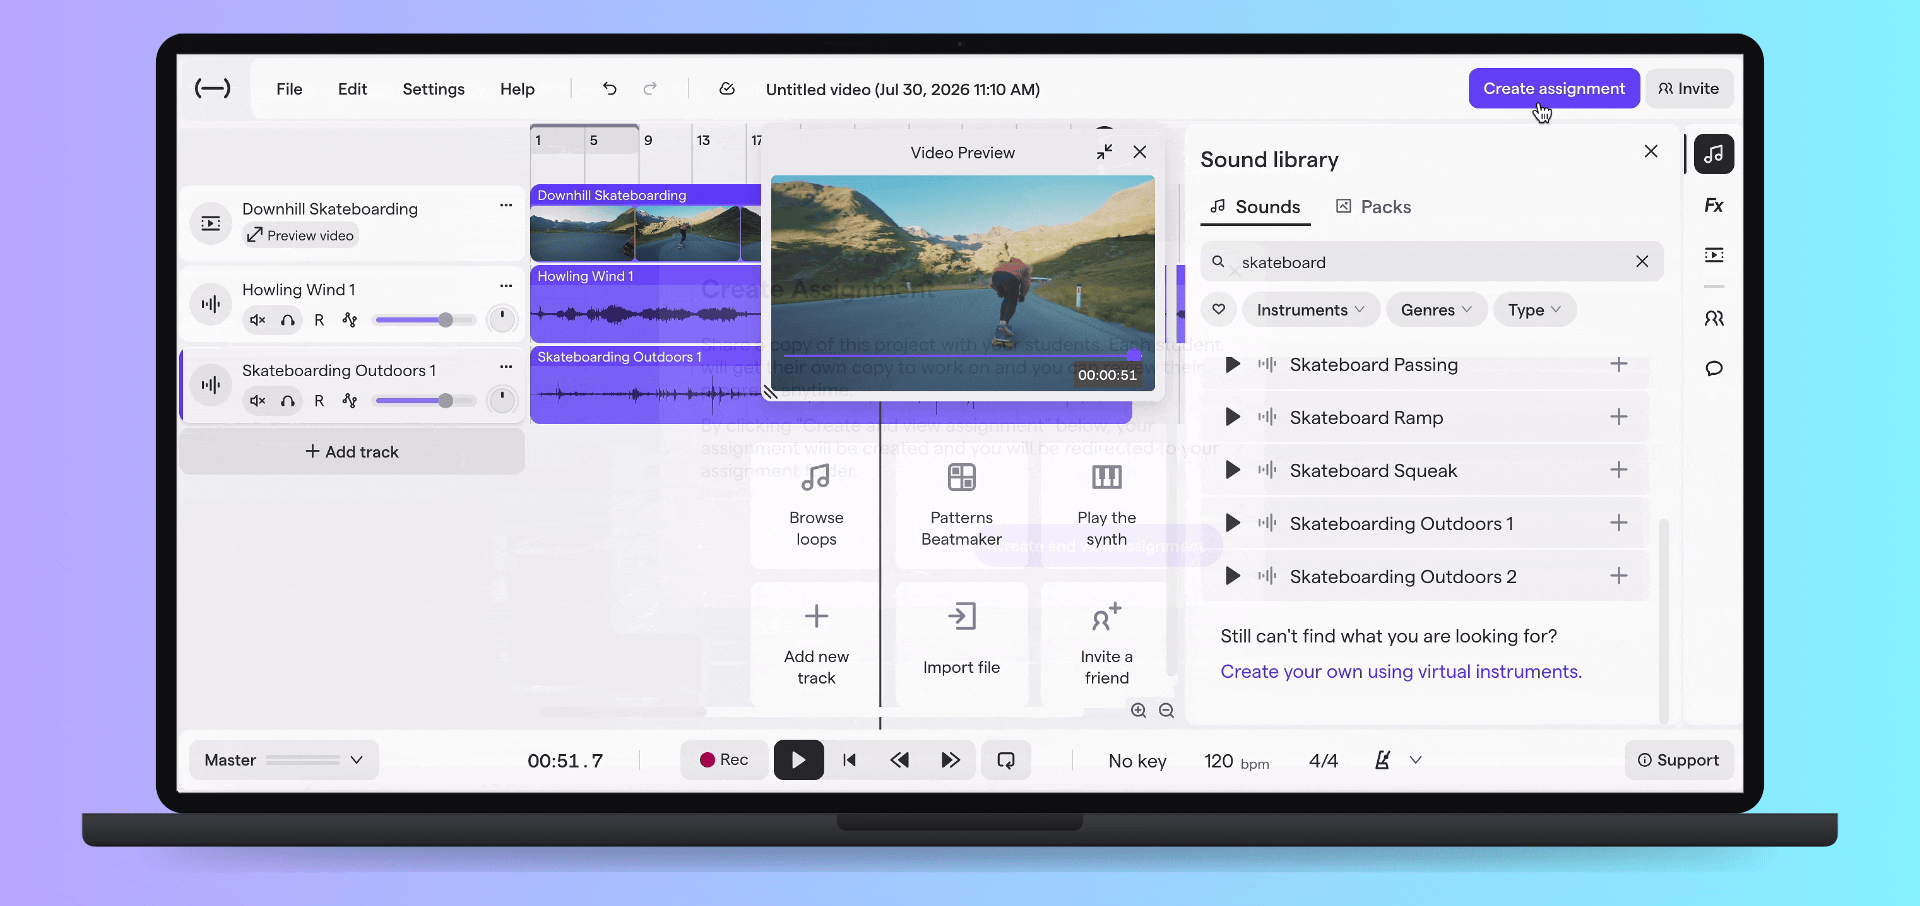Preview Skateboarding Outdoors 1 sound

pyautogui.click(x=1233, y=523)
